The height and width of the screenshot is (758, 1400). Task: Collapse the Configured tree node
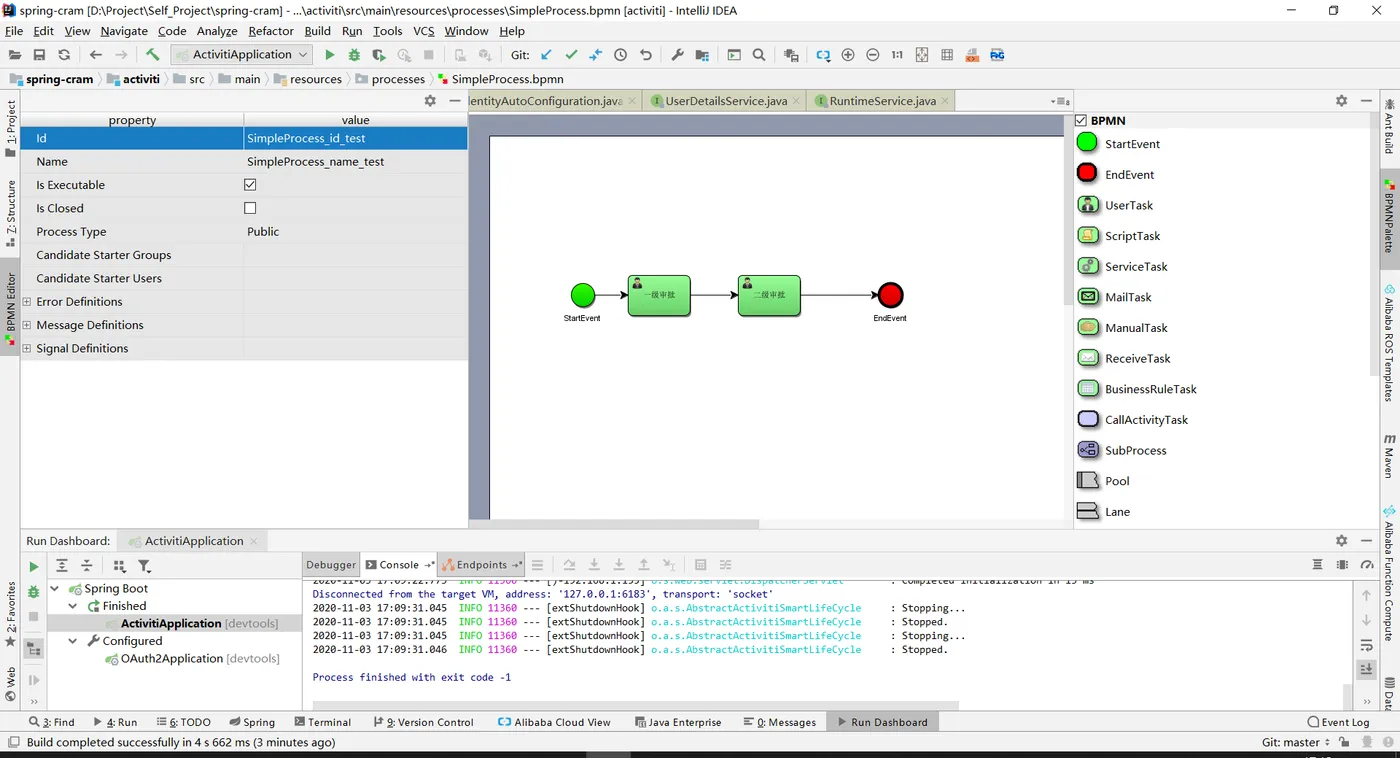[73, 641]
